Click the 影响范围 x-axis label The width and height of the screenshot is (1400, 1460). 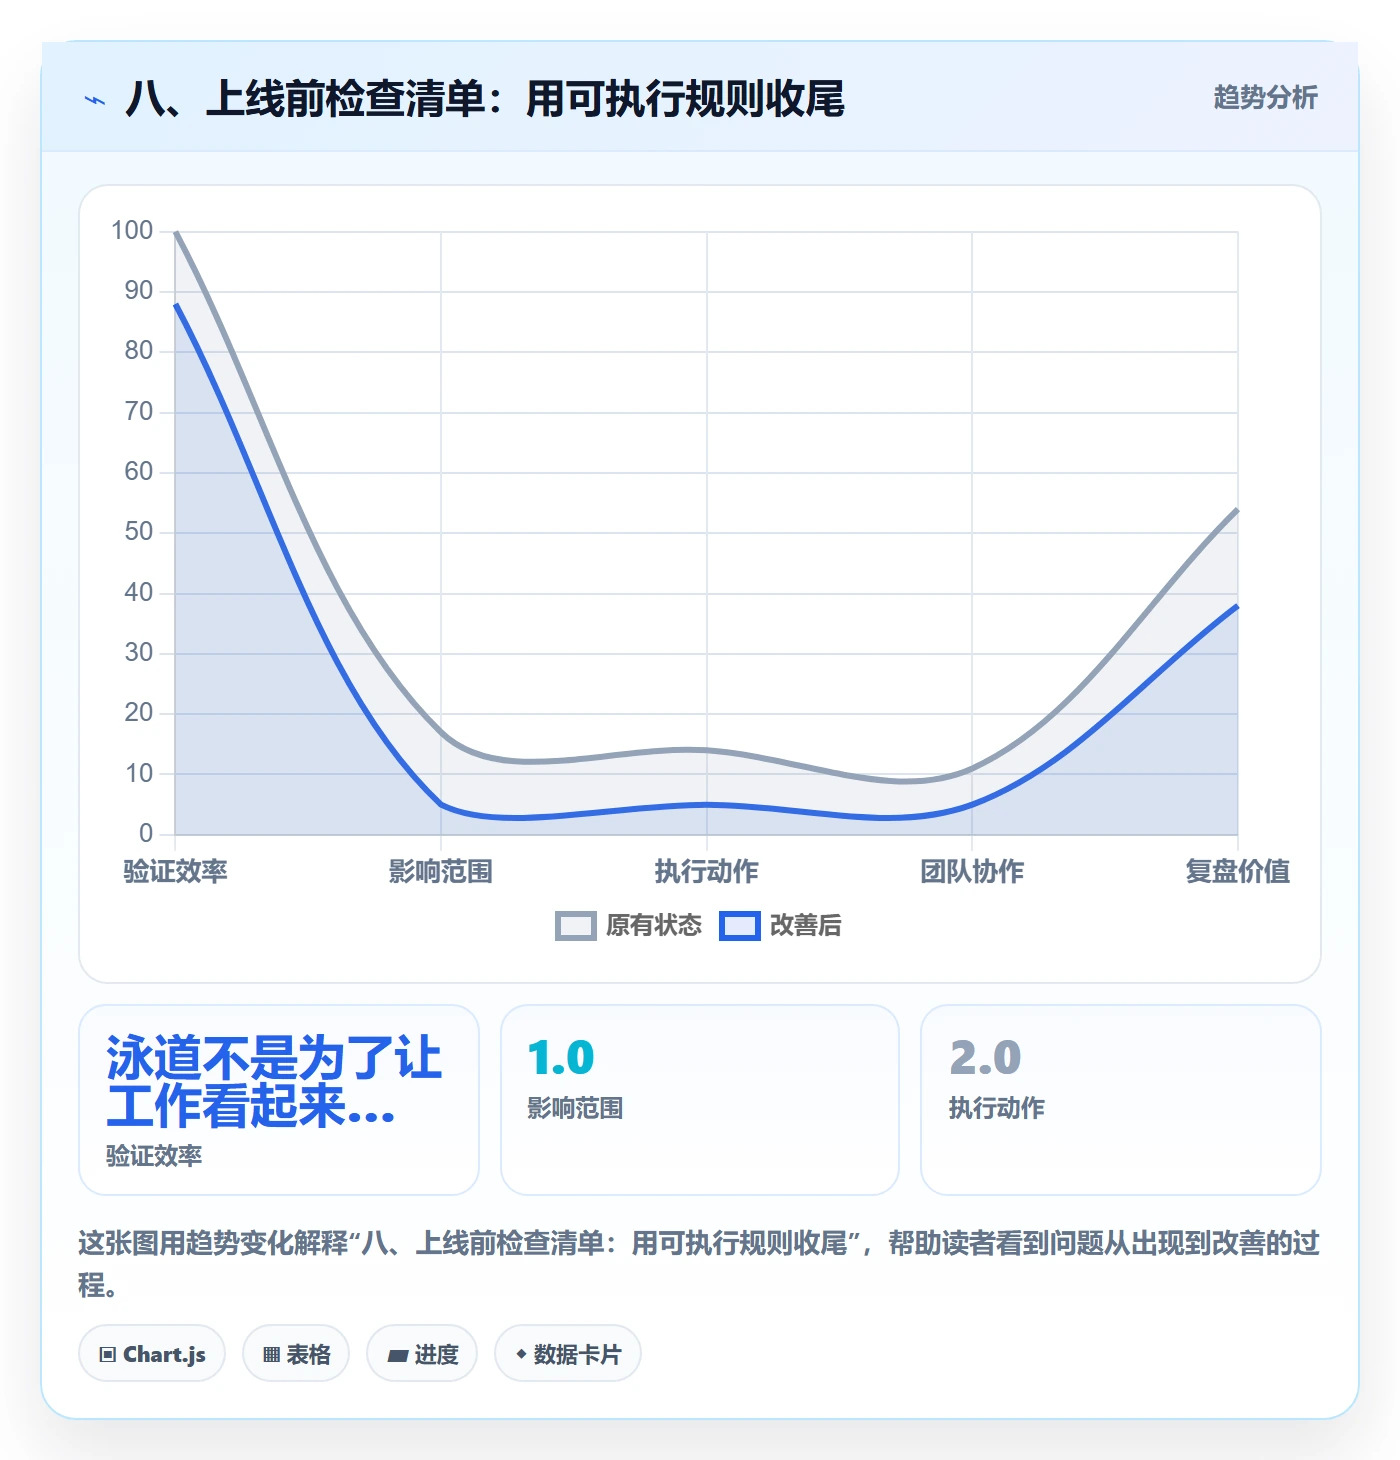pos(441,871)
